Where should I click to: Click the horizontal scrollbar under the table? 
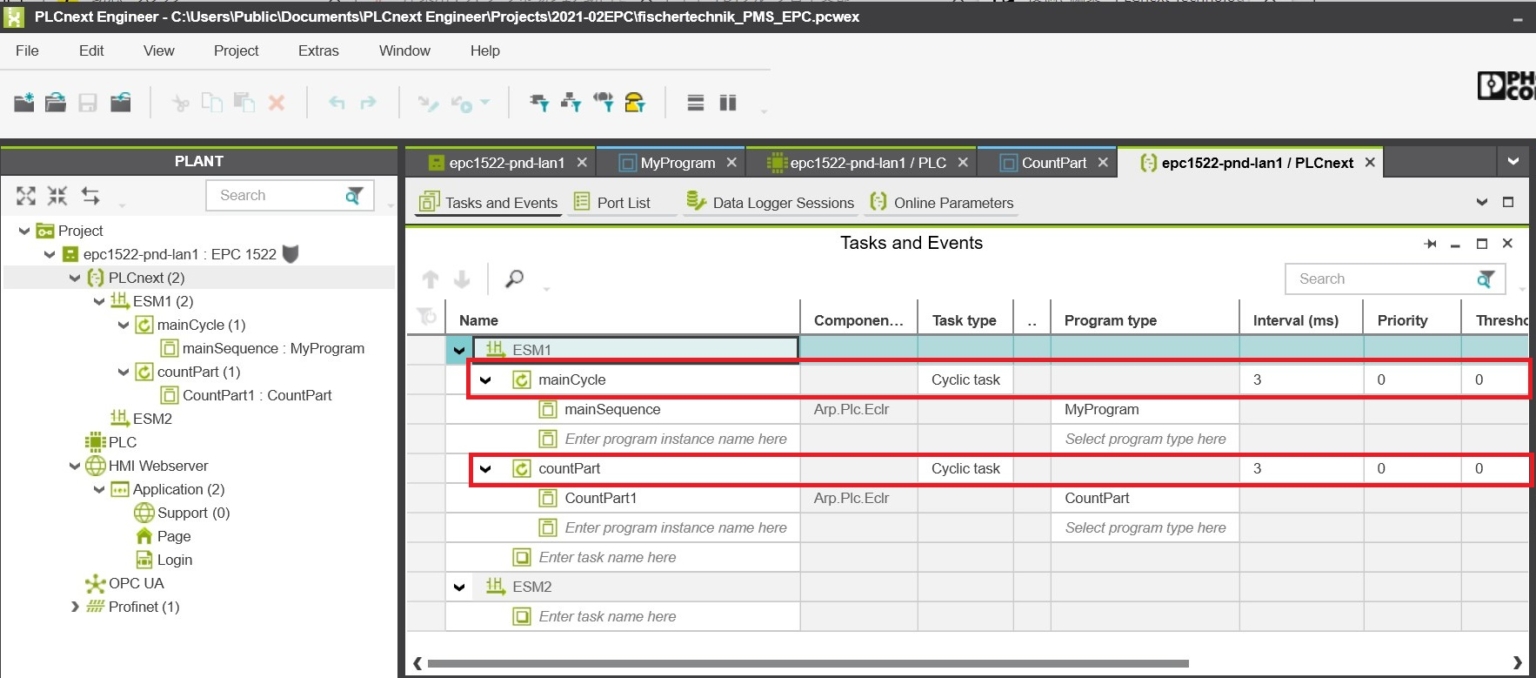click(x=800, y=663)
